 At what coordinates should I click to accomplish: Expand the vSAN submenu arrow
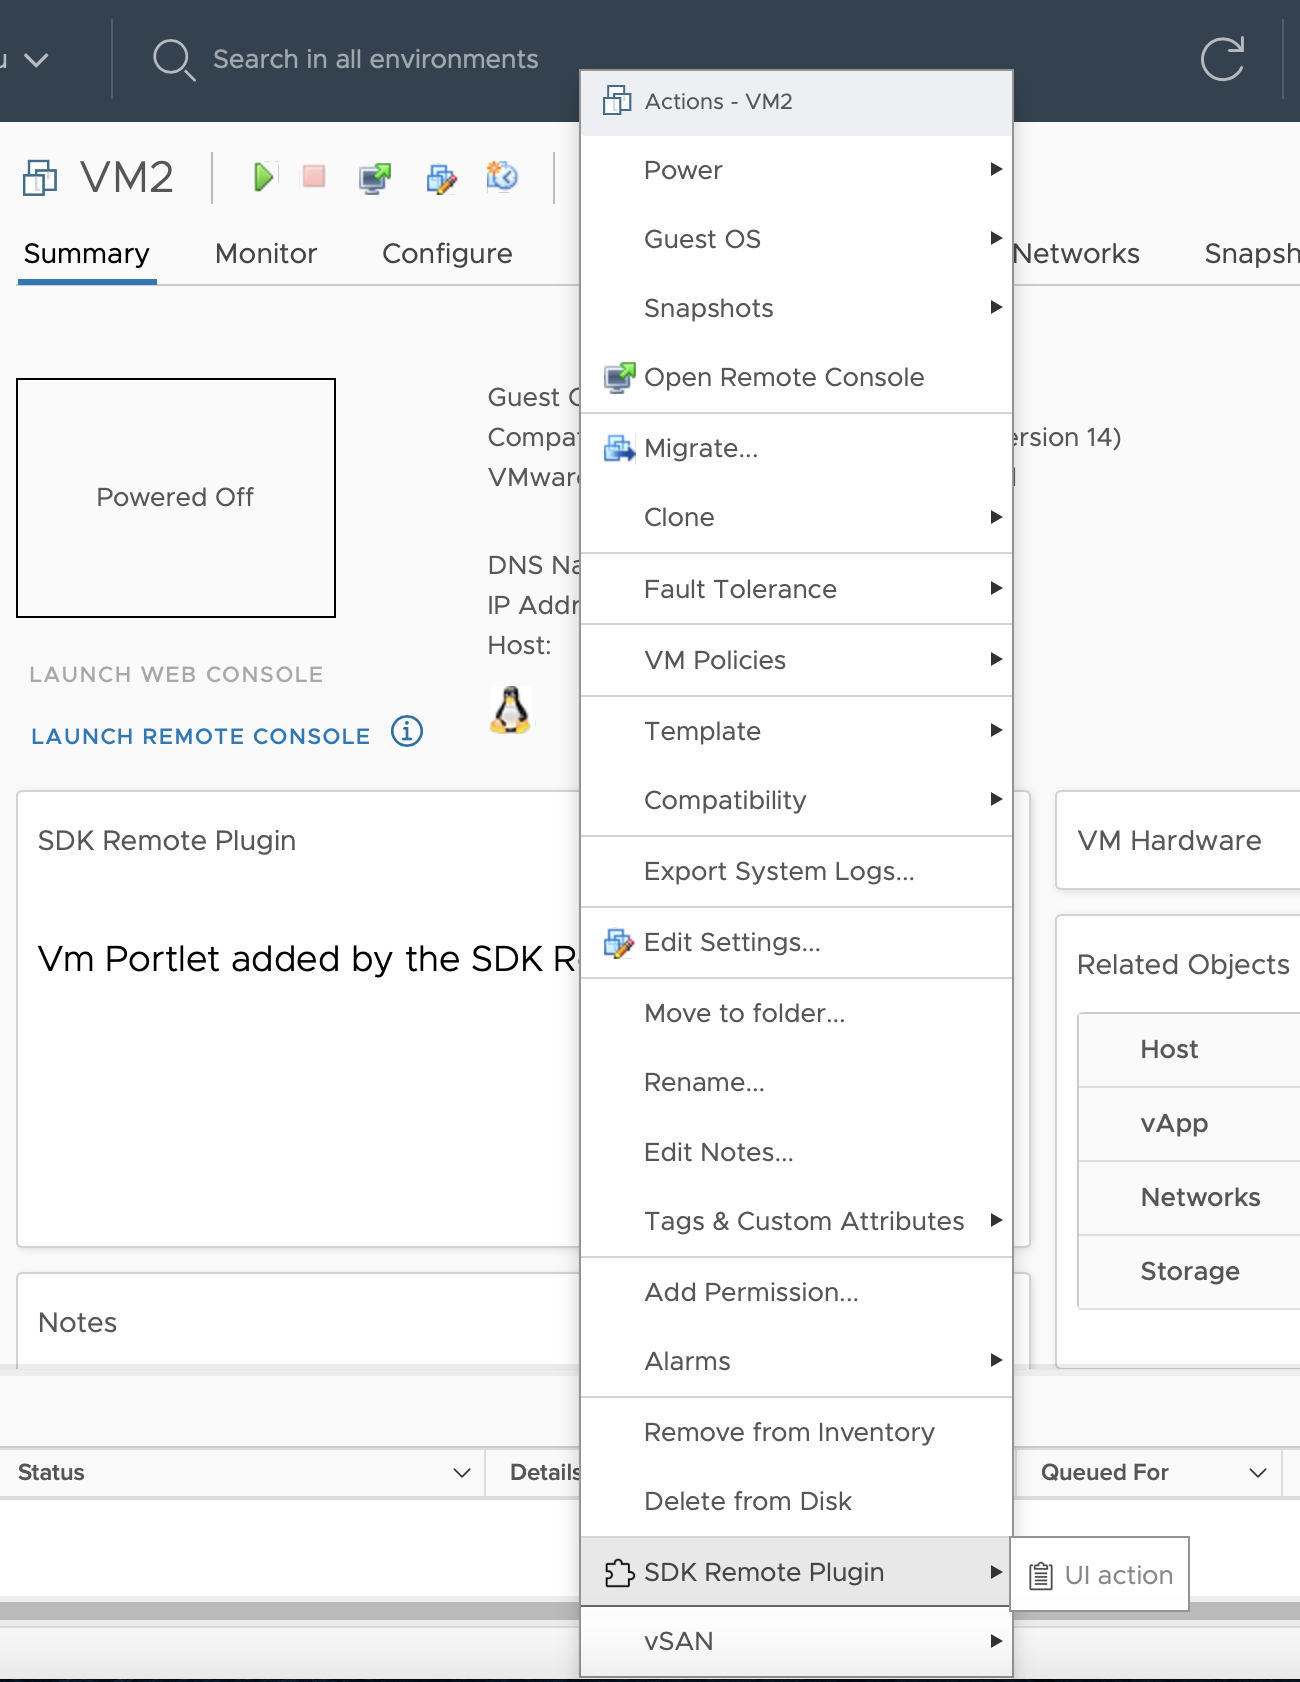tap(996, 1641)
